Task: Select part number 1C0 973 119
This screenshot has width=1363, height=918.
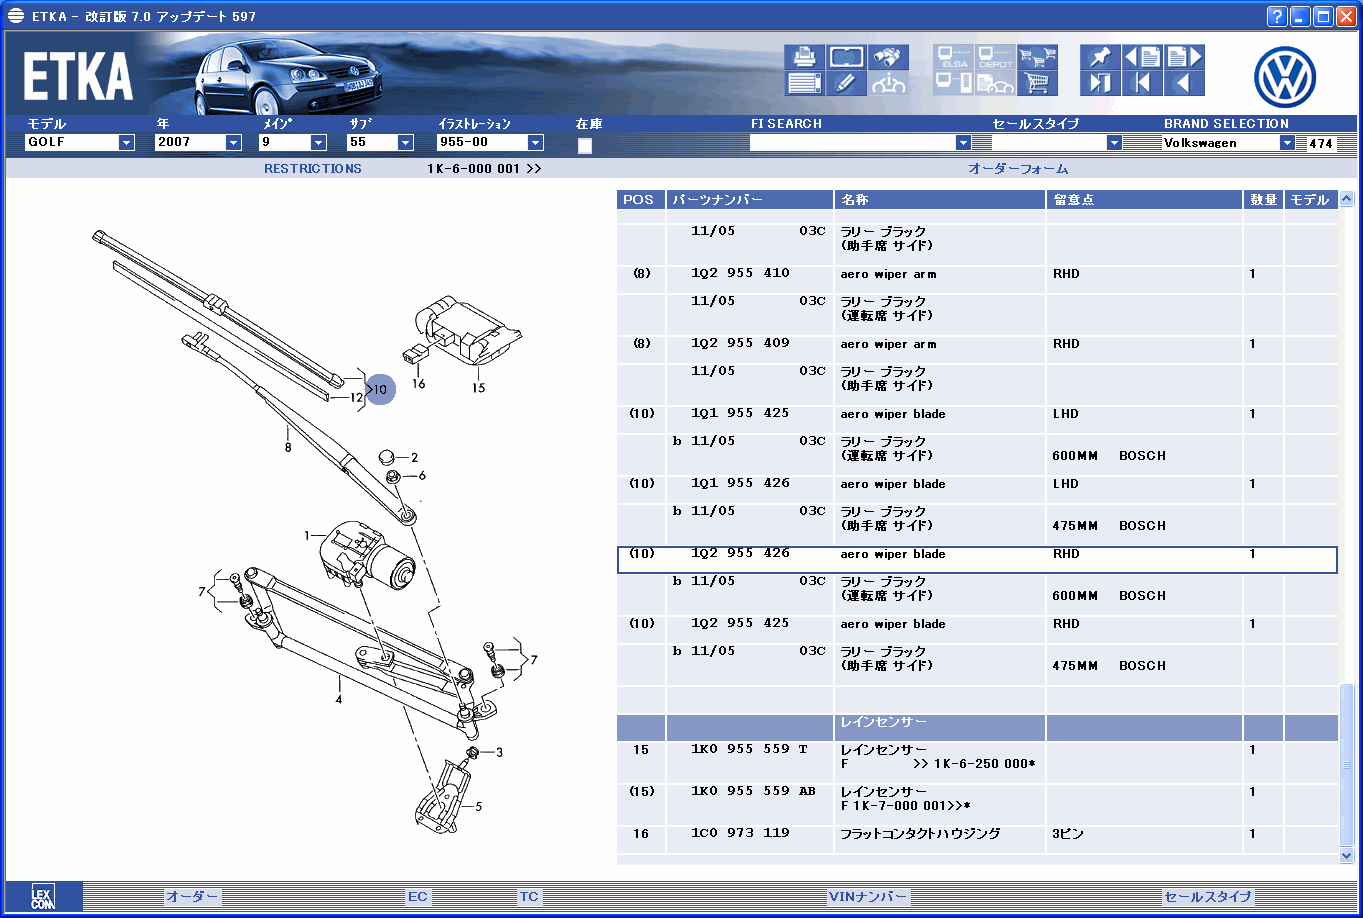Action: [740, 833]
